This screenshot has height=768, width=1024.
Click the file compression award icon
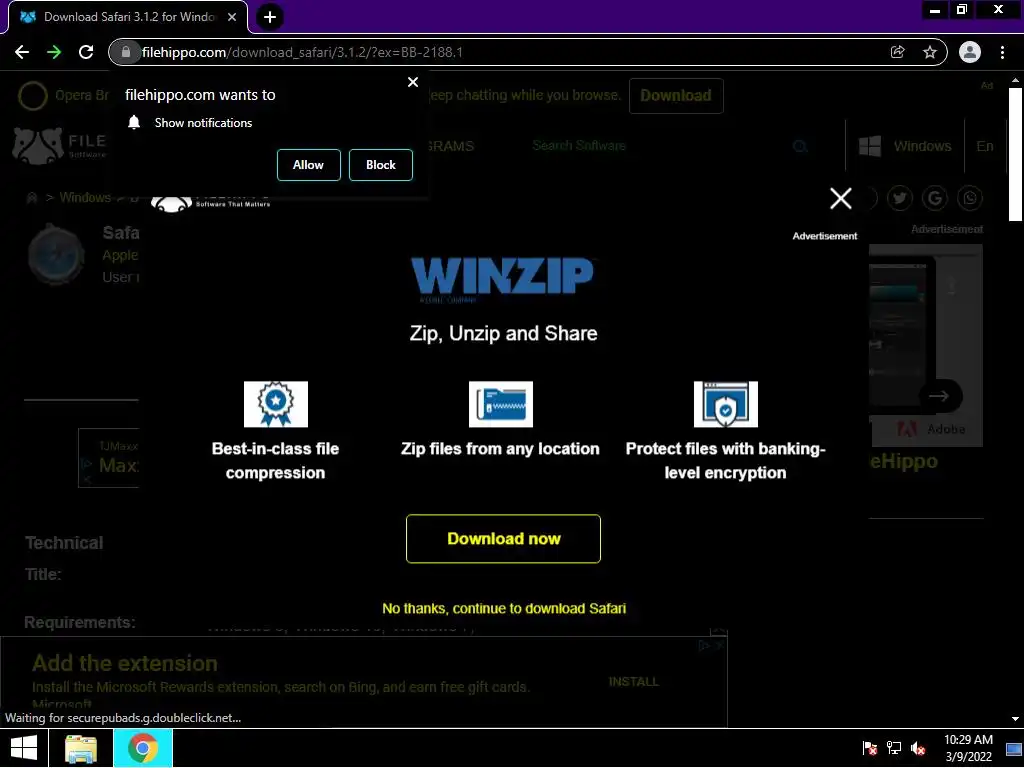276,404
